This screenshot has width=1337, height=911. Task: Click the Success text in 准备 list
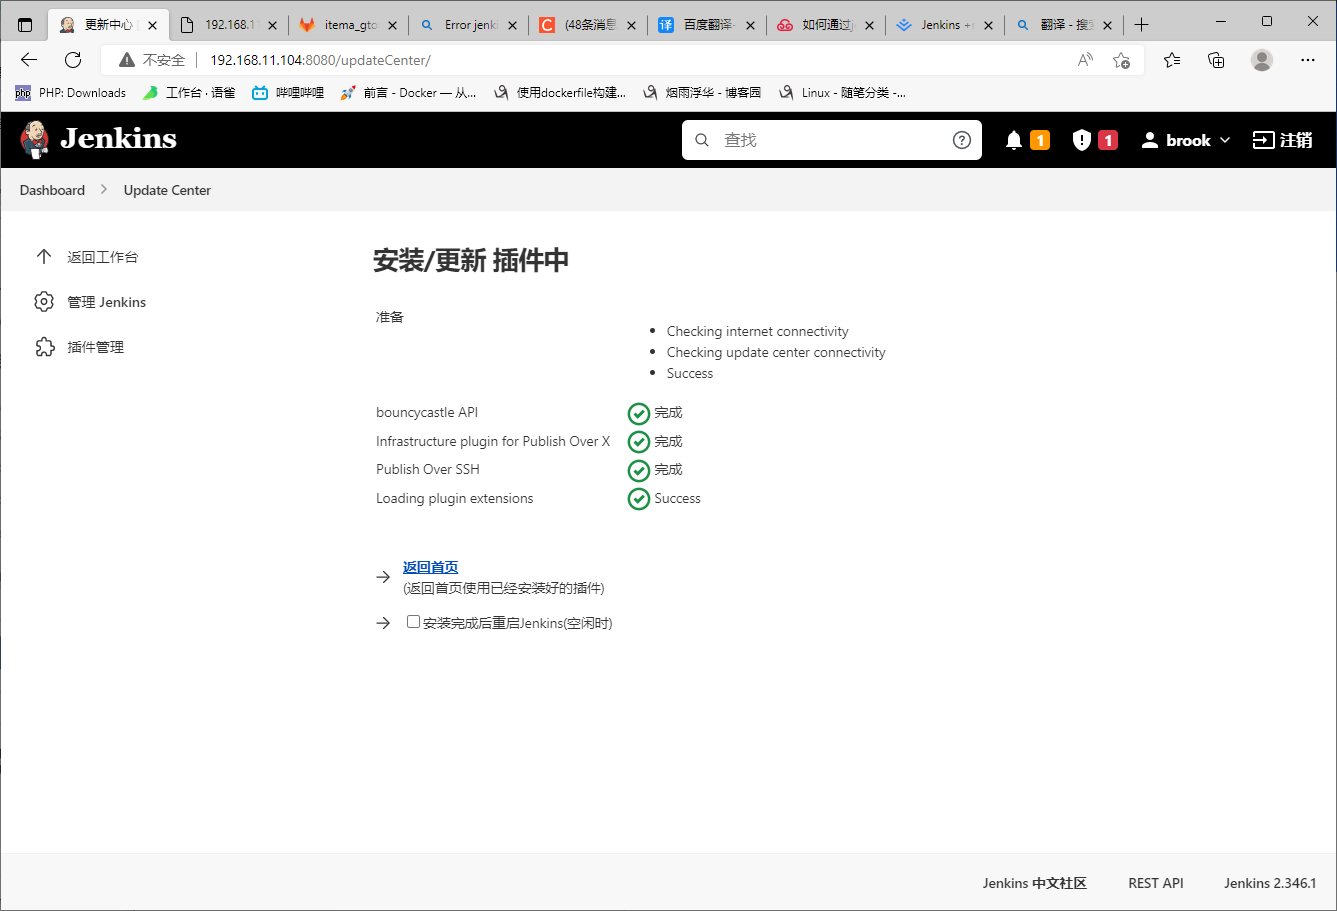pos(690,373)
